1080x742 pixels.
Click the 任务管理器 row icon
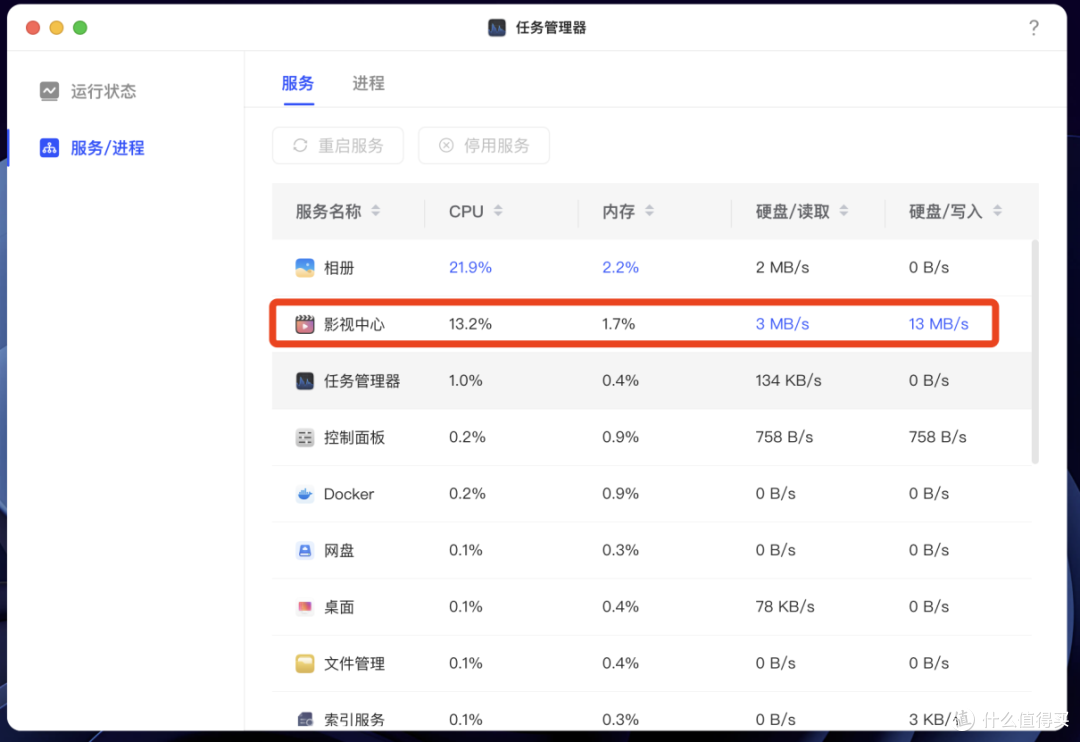click(x=304, y=380)
